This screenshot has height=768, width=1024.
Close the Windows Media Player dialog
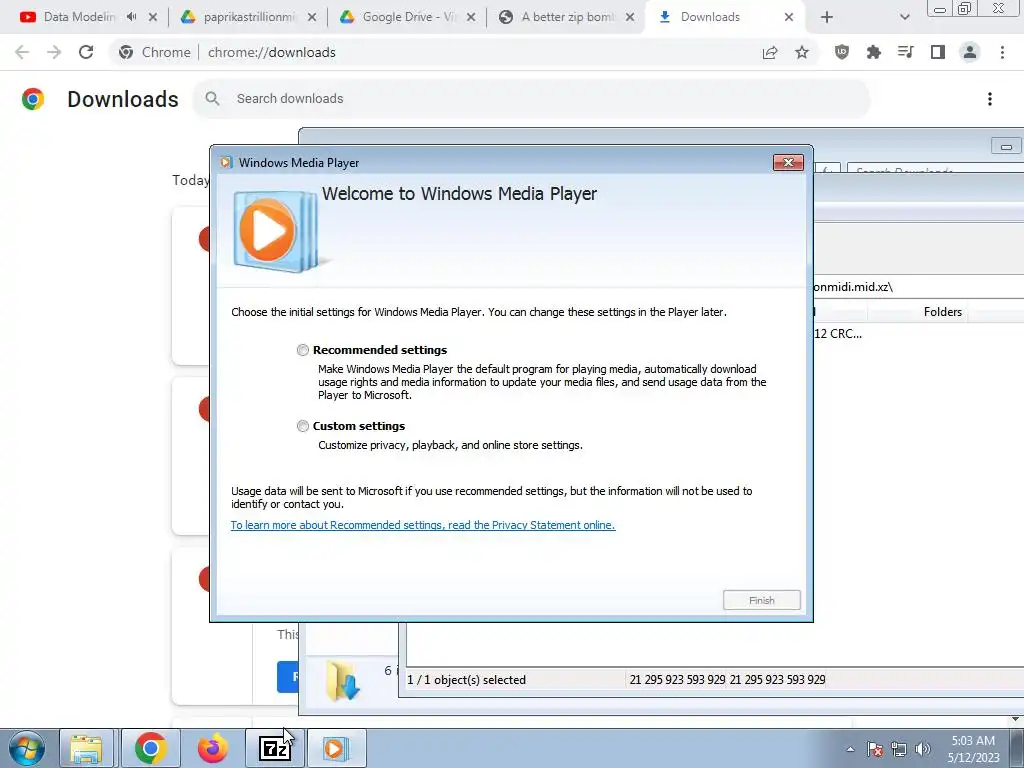click(788, 163)
